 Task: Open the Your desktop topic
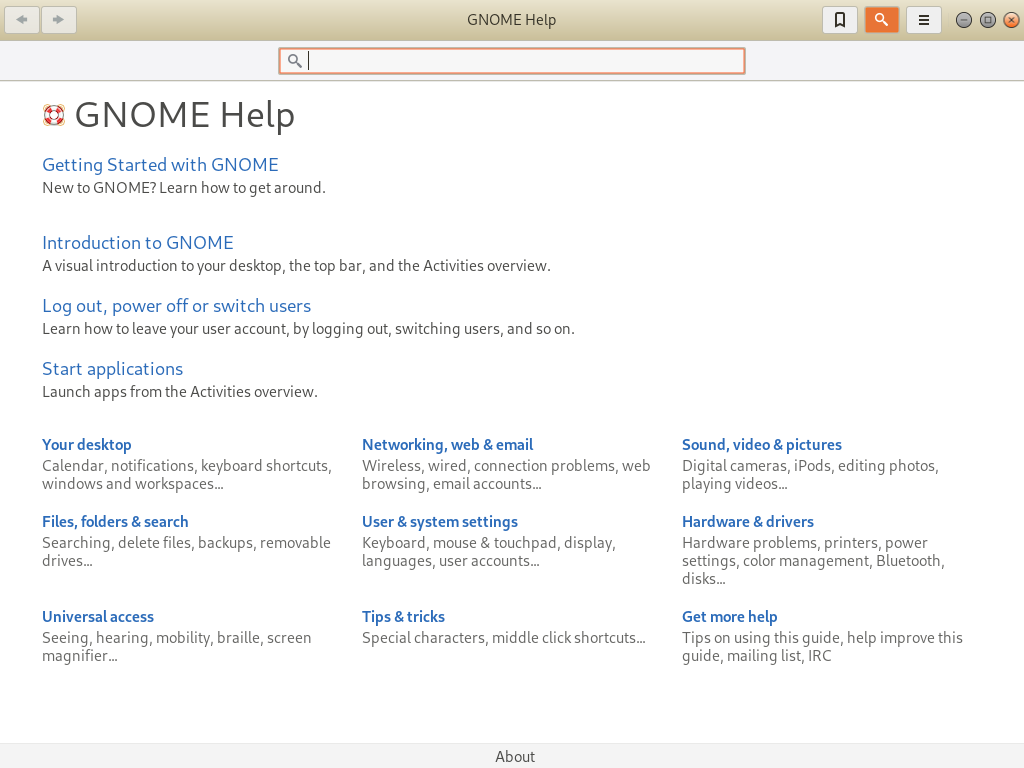tap(87, 445)
